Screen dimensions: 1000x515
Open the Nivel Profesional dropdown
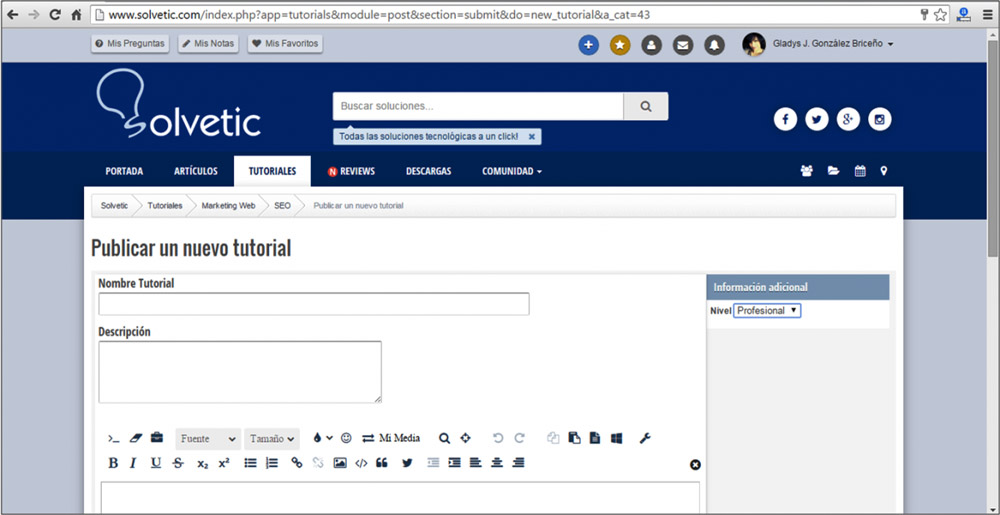click(767, 310)
